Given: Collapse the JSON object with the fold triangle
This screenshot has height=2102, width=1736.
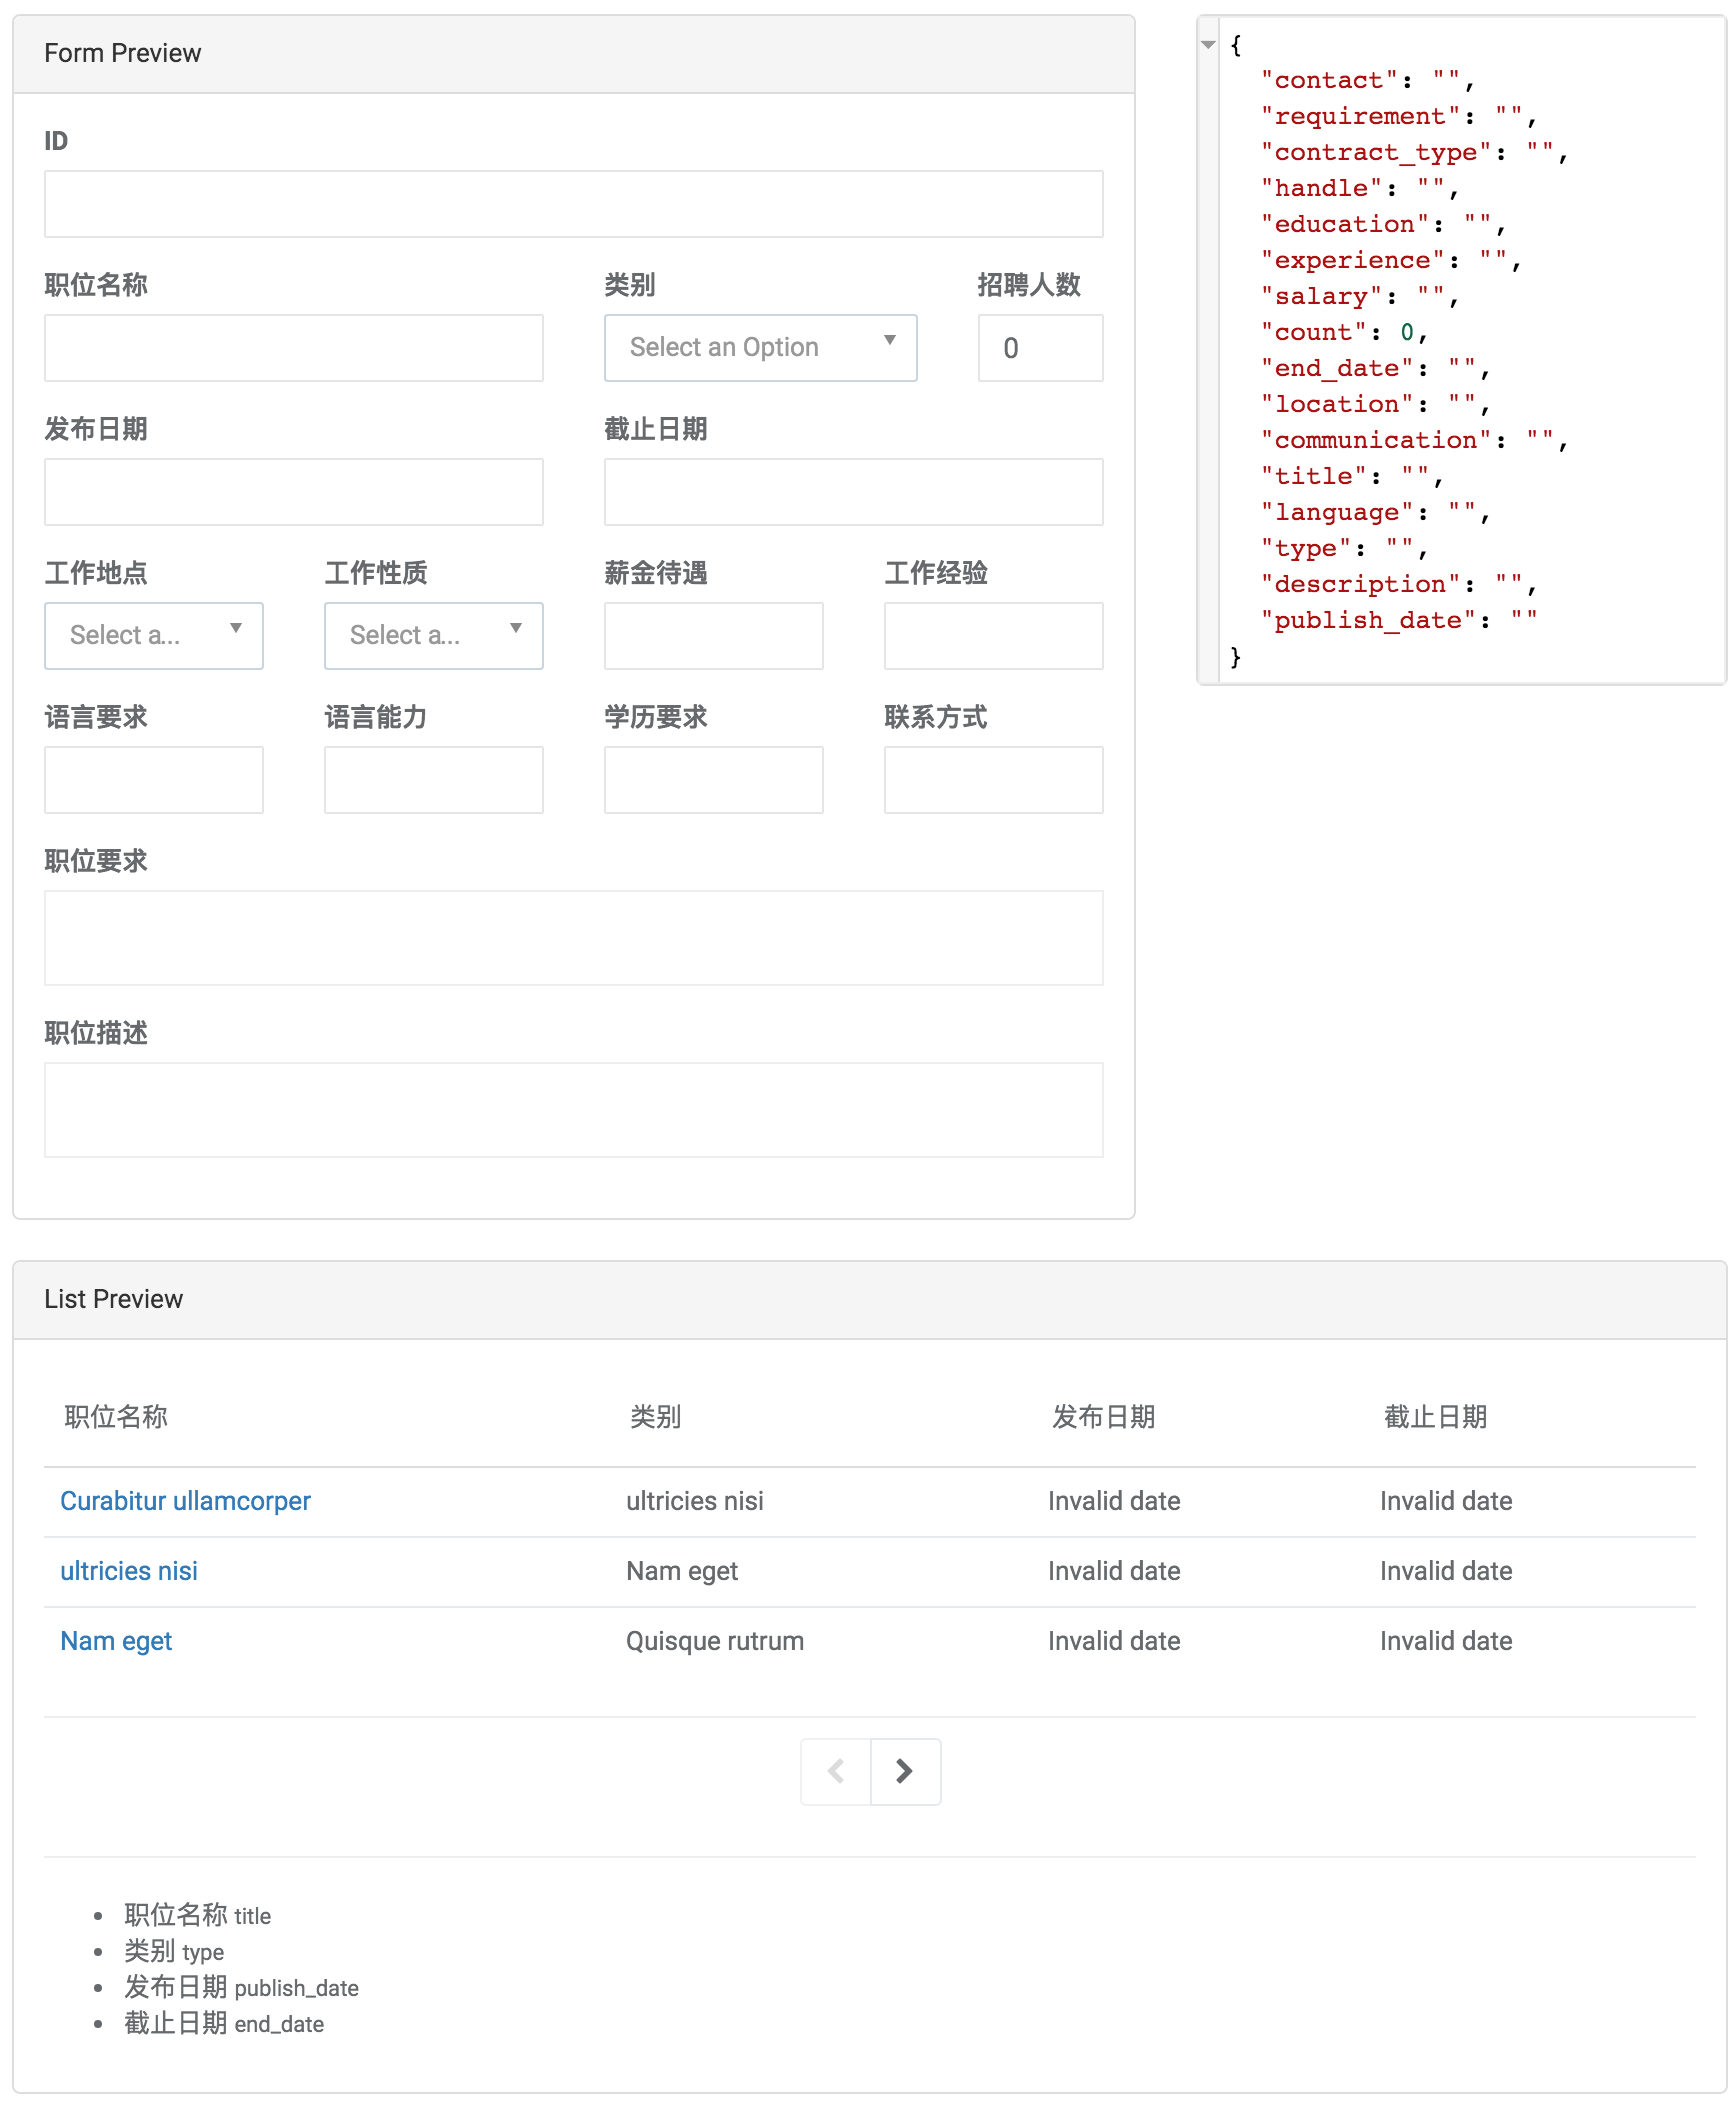Looking at the screenshot, I should coord(1208,45).
